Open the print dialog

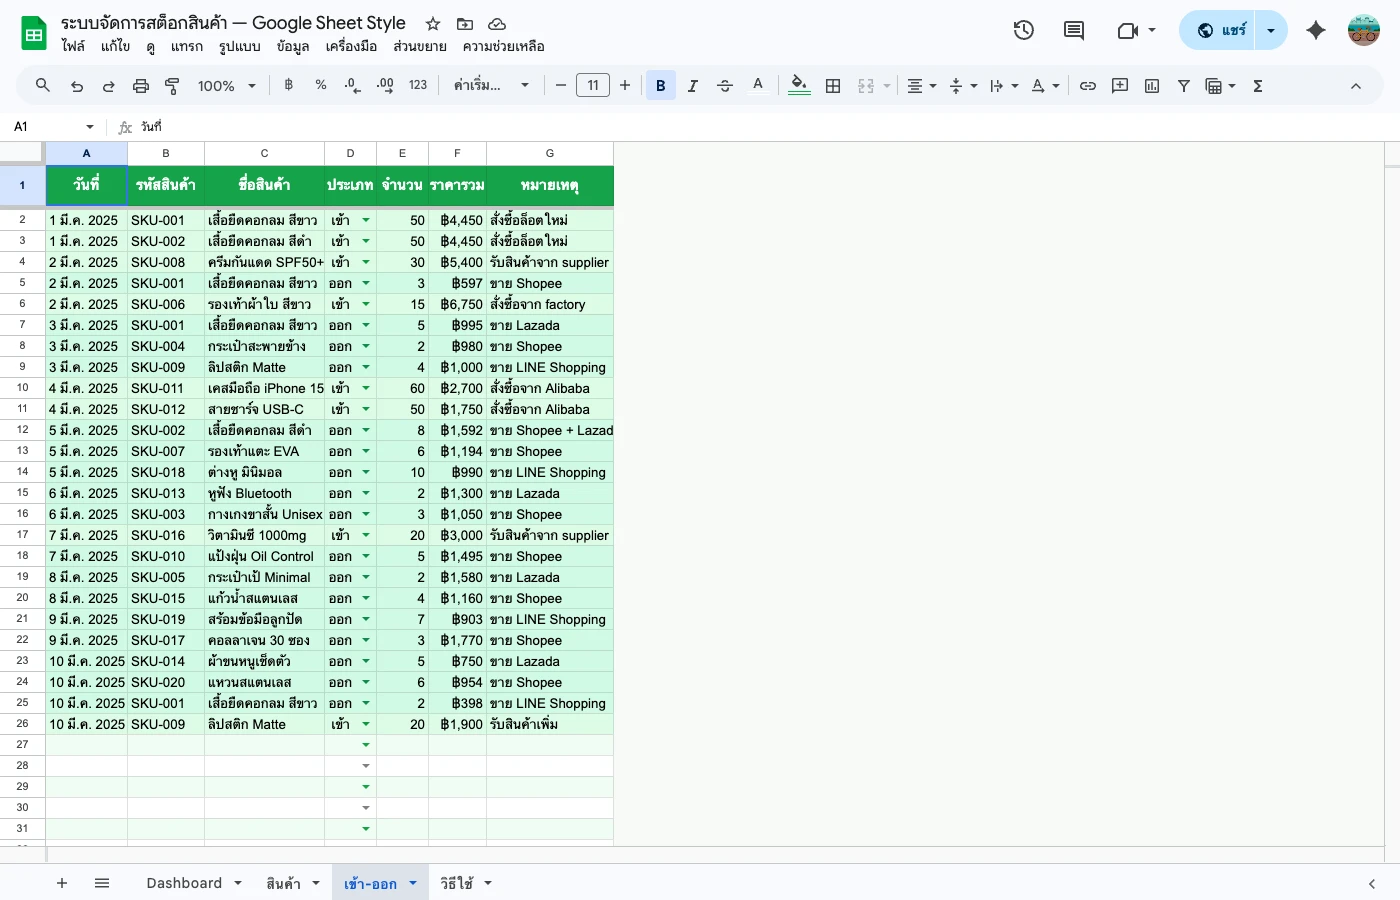(x=140, y=85)
